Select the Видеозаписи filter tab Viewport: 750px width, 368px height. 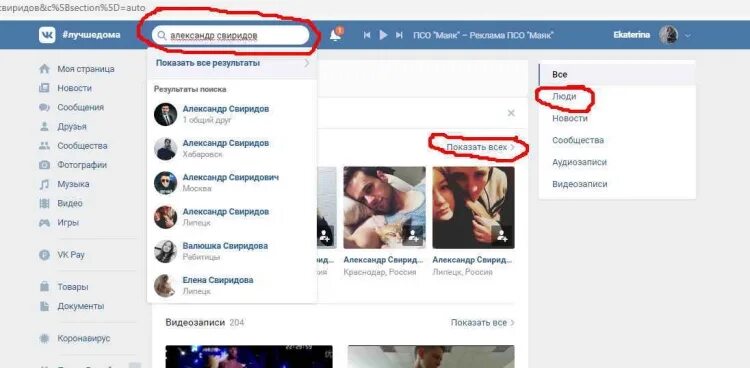pyautogui.click(x=617, y=184)
